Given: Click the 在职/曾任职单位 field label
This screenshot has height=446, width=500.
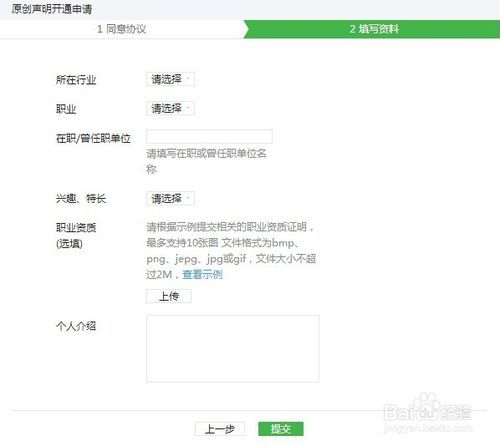Looking at the screenshot, I should click(93, 138).
